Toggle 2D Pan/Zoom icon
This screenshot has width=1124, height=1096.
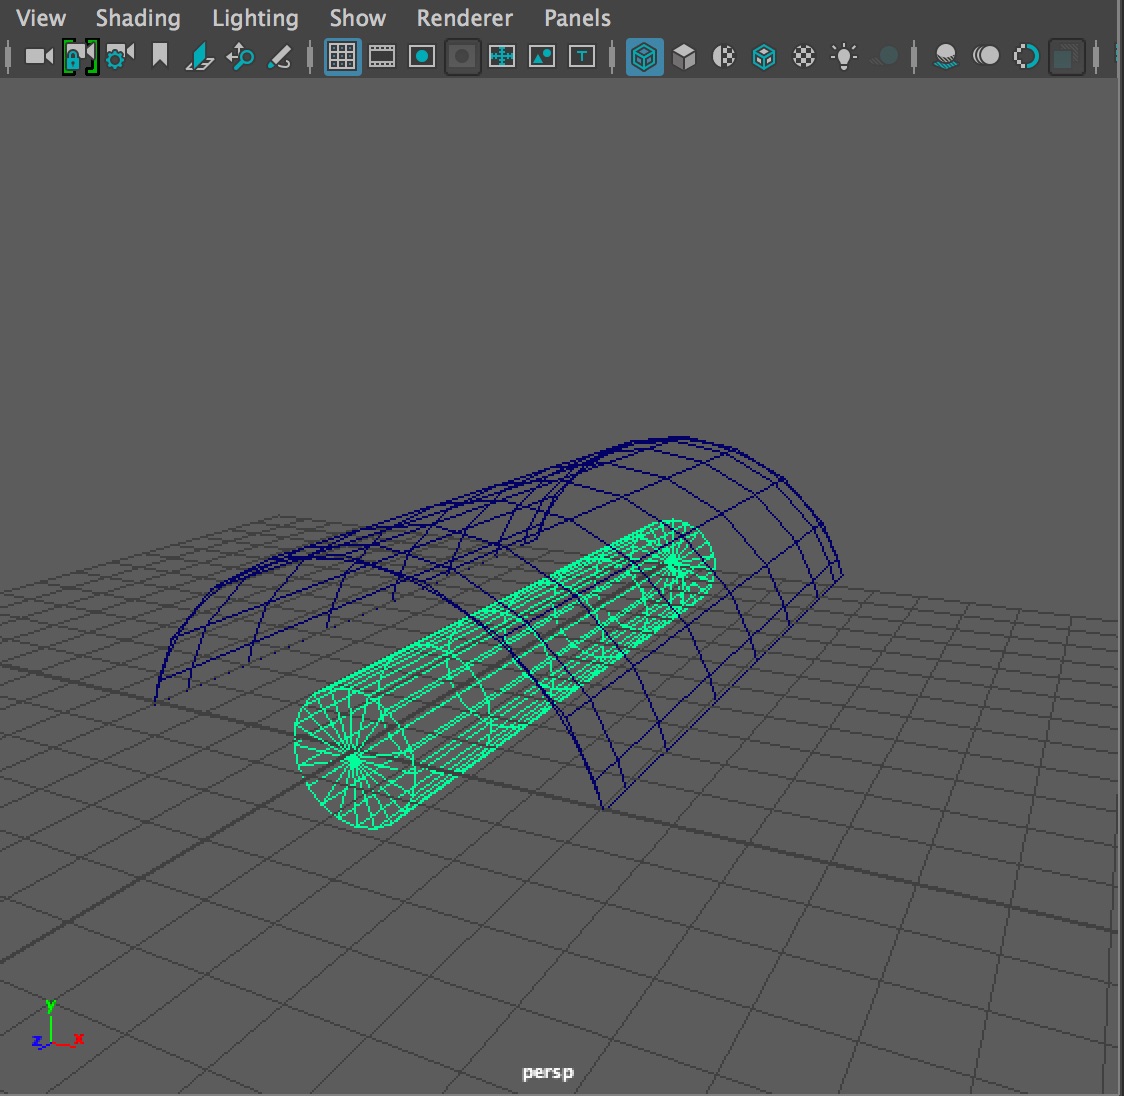[x=240, y=57]
